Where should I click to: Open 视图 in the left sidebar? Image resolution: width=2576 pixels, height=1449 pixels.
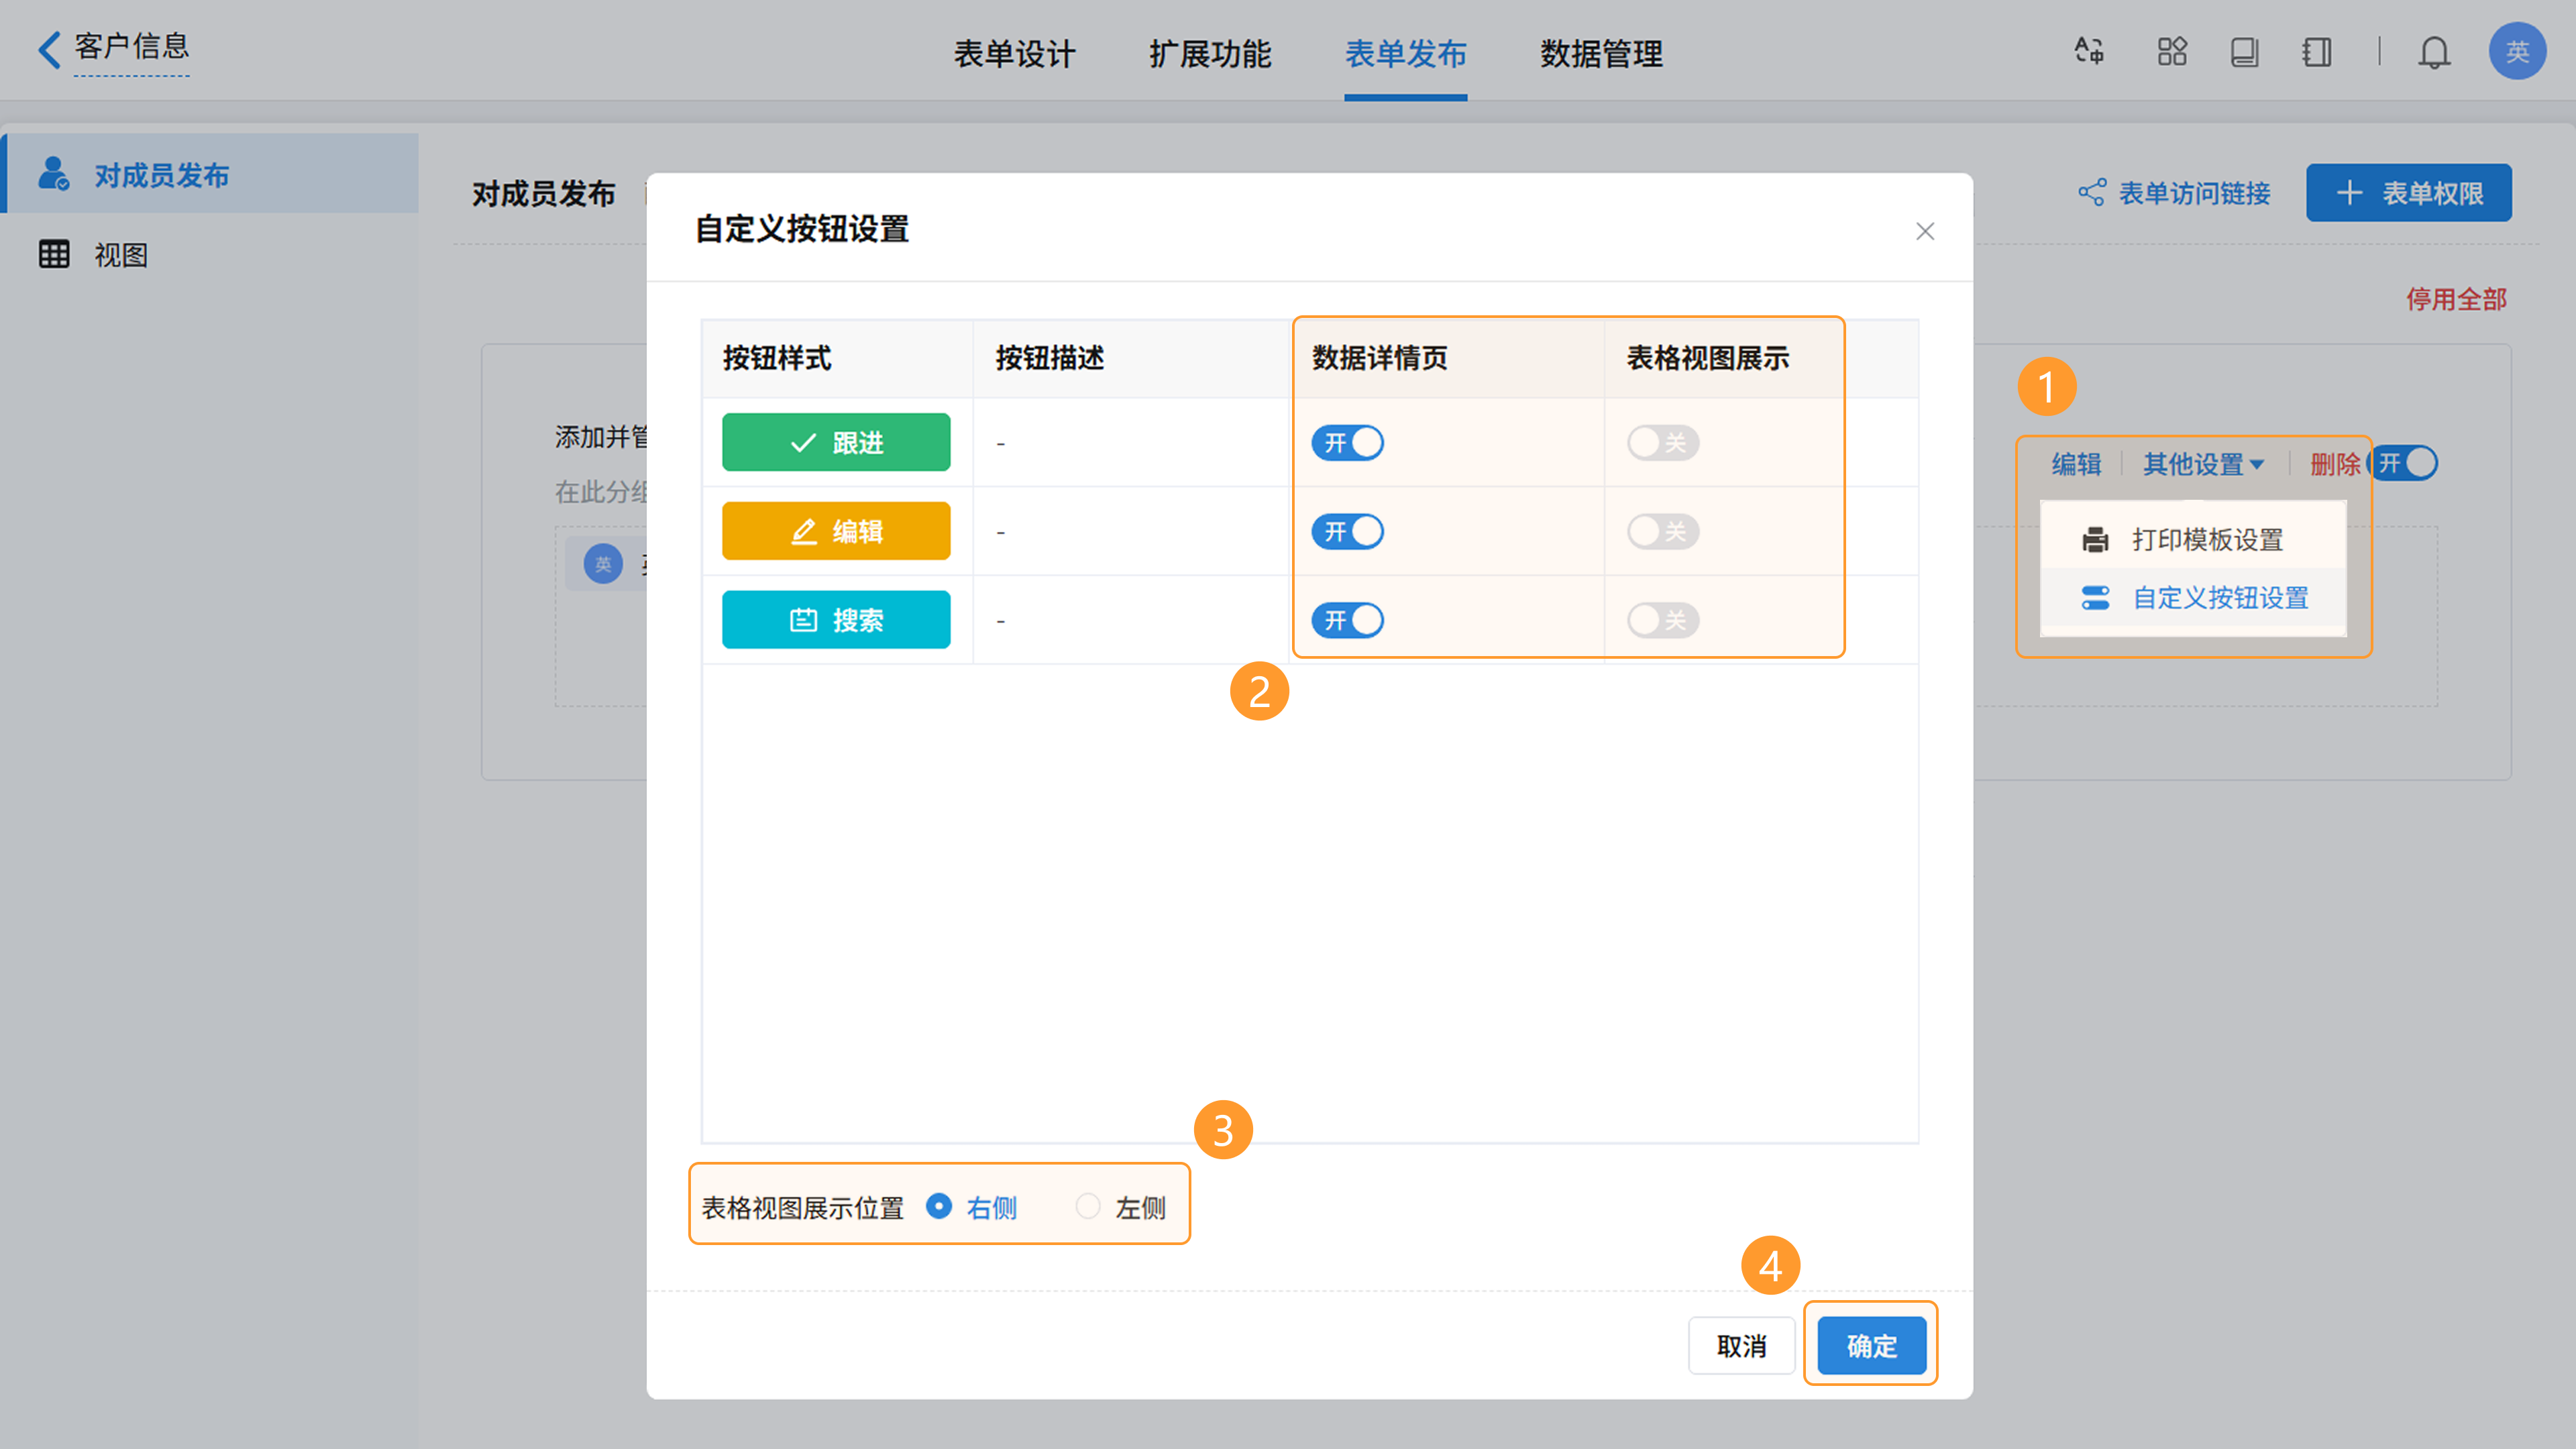pyautogui.click(x=120, y=255)
